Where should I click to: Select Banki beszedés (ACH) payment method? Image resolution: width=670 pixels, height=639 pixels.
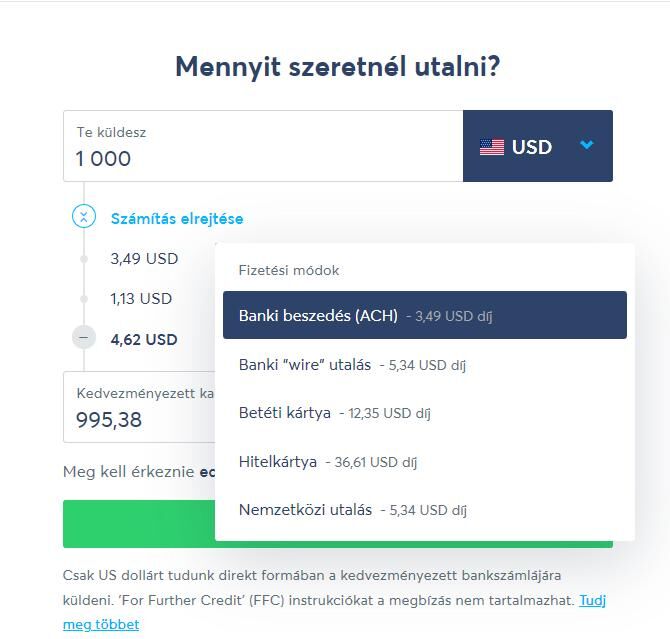click(425, 315)
